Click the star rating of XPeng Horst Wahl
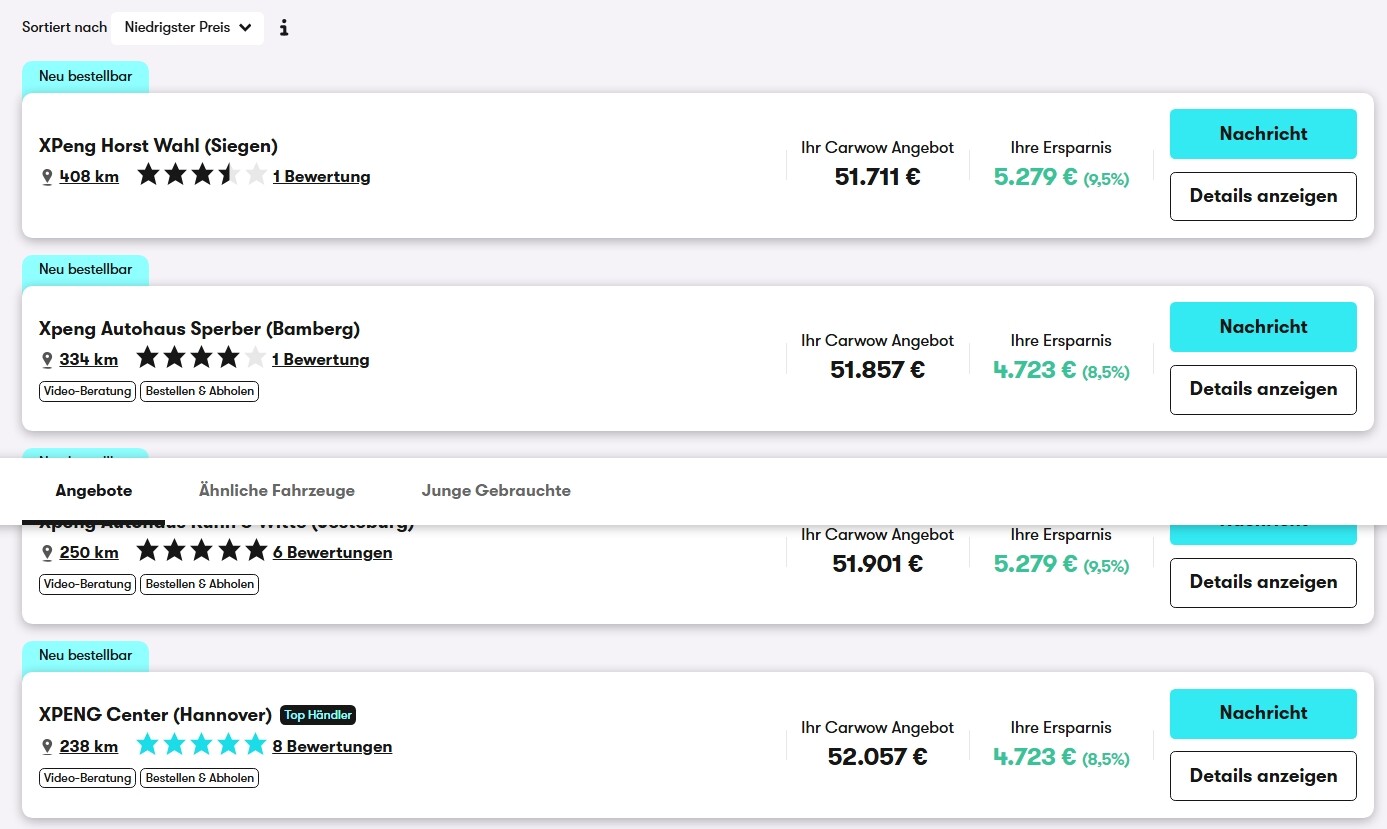Viewport: 1387px width, 829px height. [202, 176]
